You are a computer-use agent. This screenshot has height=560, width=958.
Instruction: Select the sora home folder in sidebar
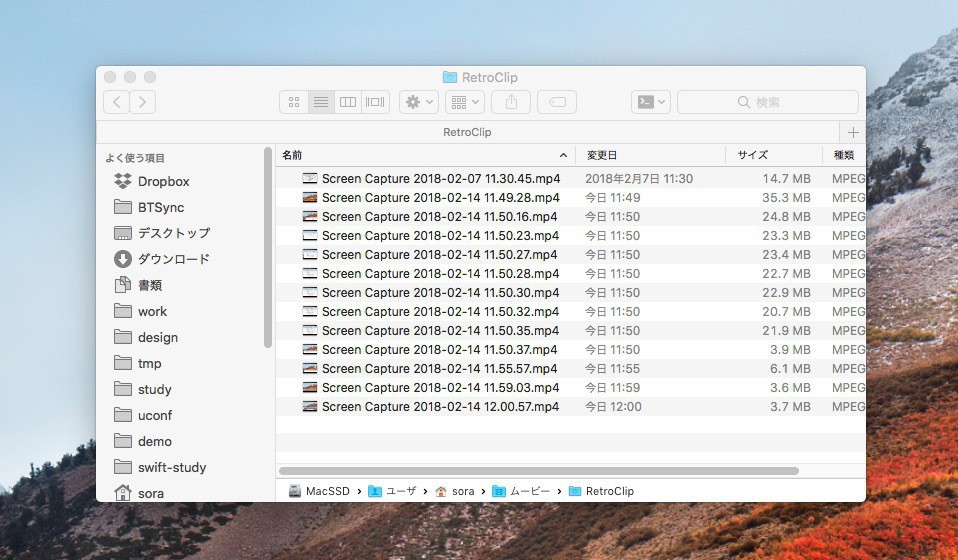tap(150, 493)
